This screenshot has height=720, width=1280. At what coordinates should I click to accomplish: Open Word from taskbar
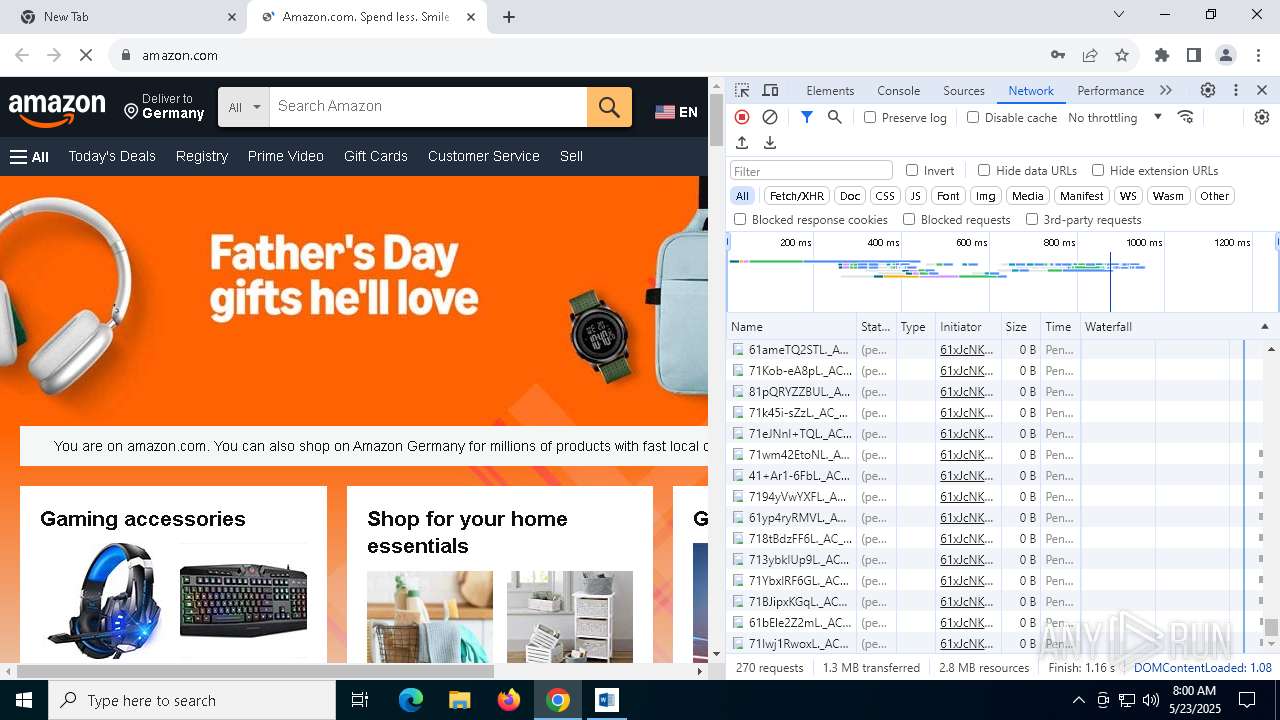[607, 700]
